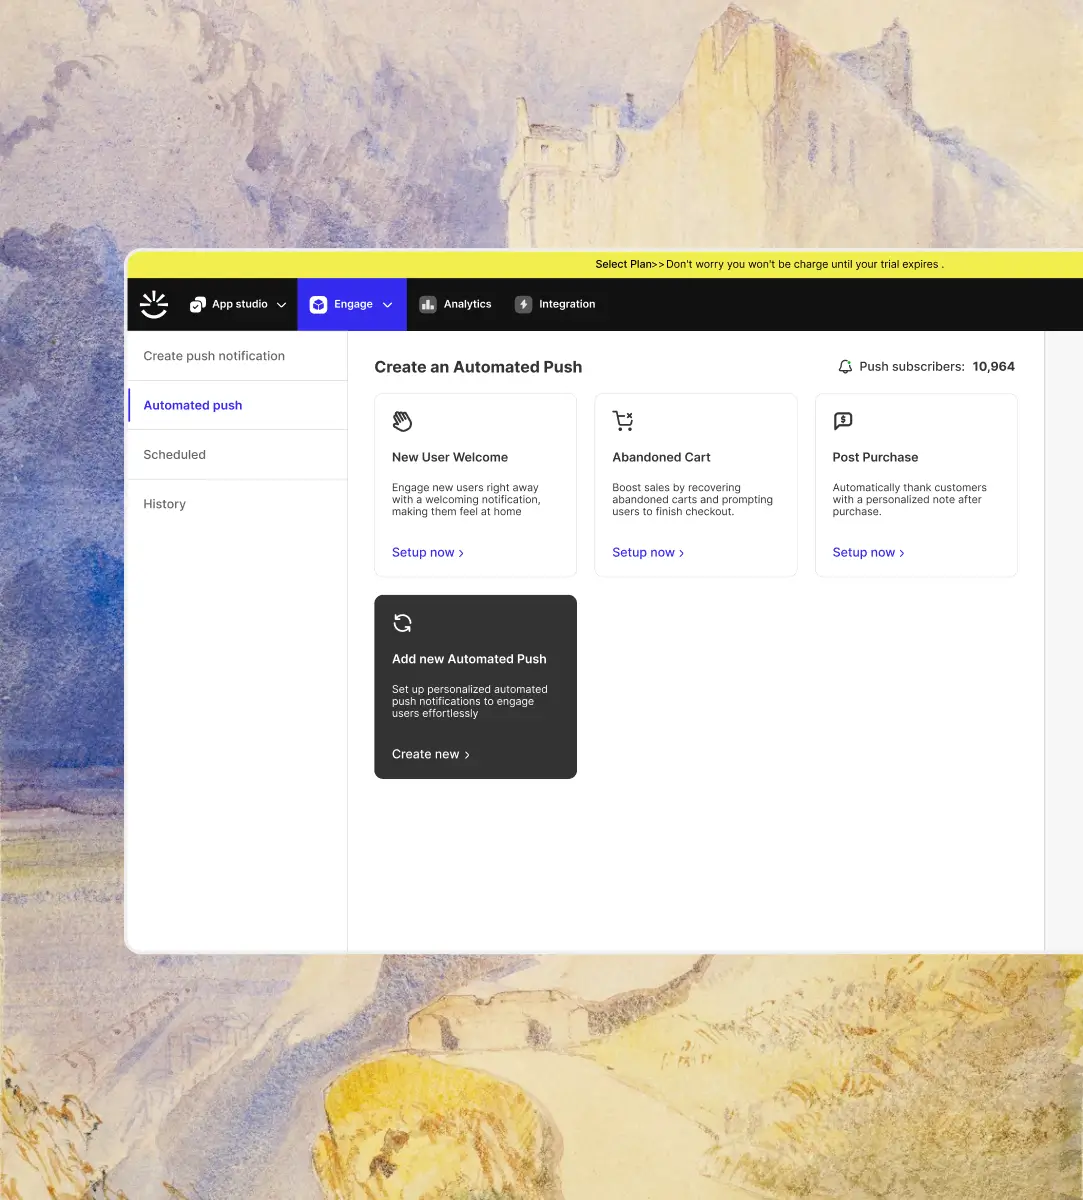Click the New User Welcome waving hand icon

click(x=402, y=421)
